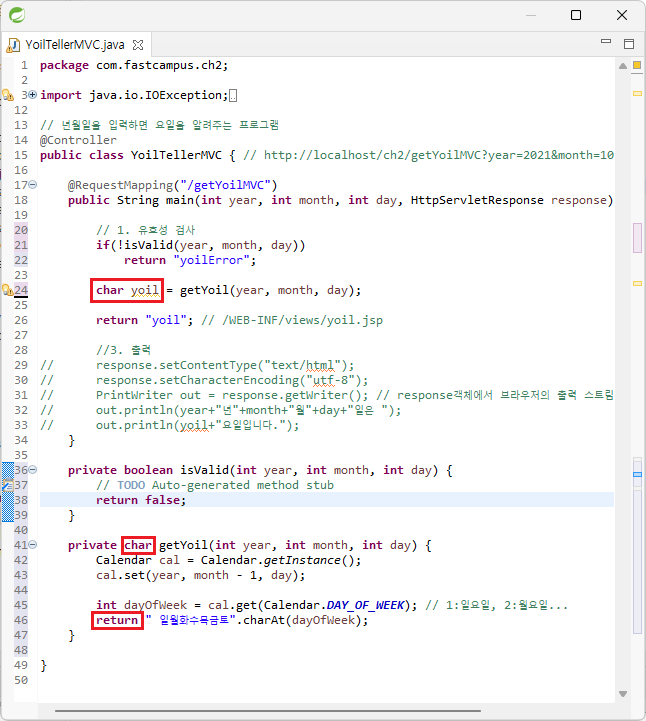Click the Spring leaf application icon
The height and width of the screenshot is (721, 646).
[17, 15]
